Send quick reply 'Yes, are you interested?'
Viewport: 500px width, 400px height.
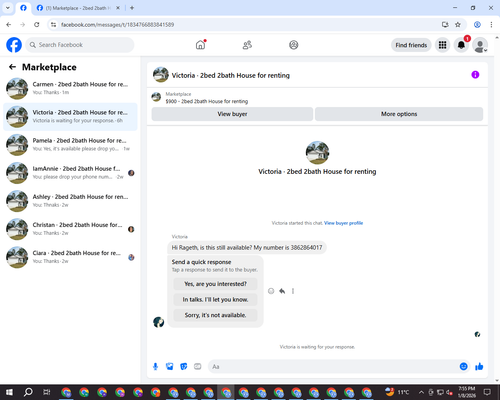215,284
